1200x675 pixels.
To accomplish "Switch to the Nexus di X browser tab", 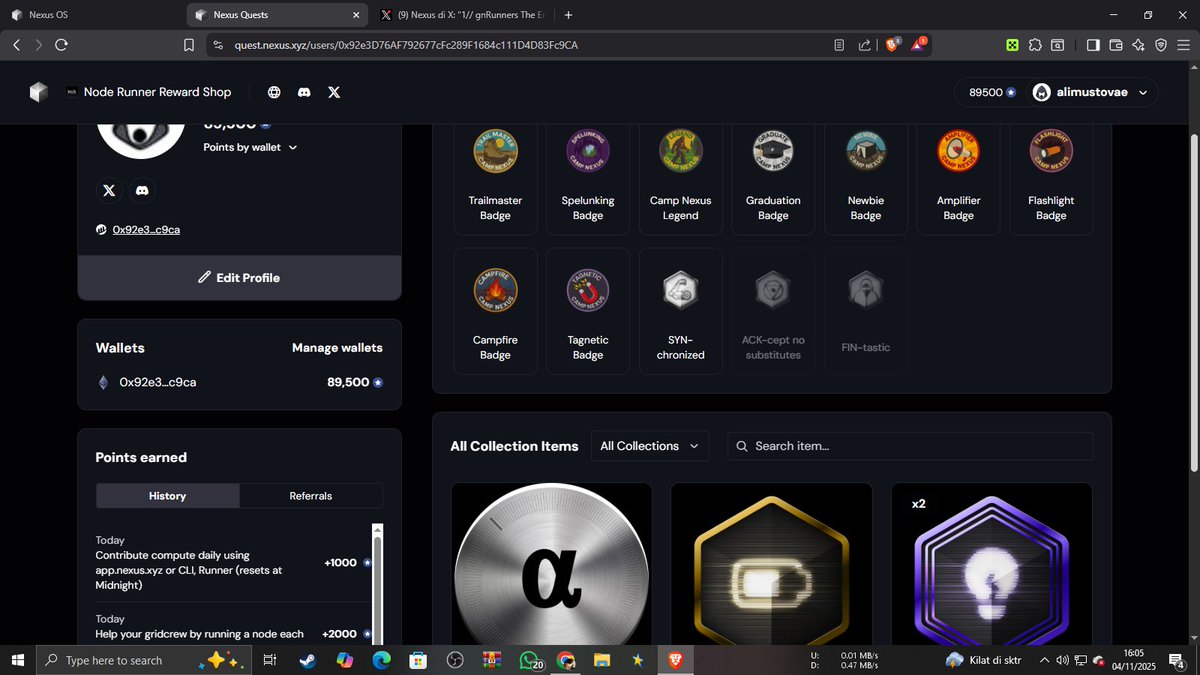I will [x=465, y=15].
